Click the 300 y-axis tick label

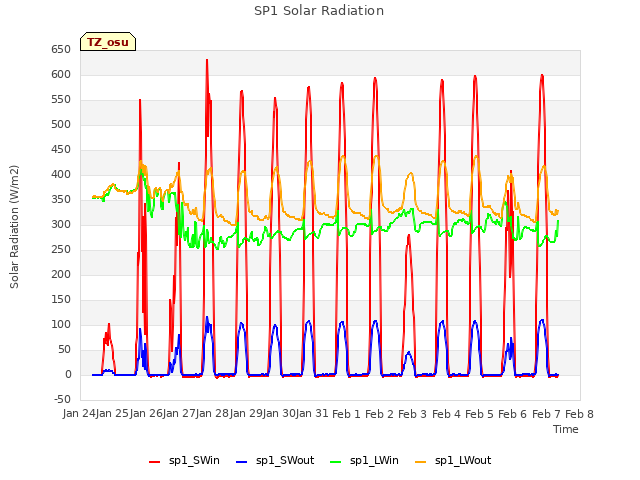[x=61, y=224]
